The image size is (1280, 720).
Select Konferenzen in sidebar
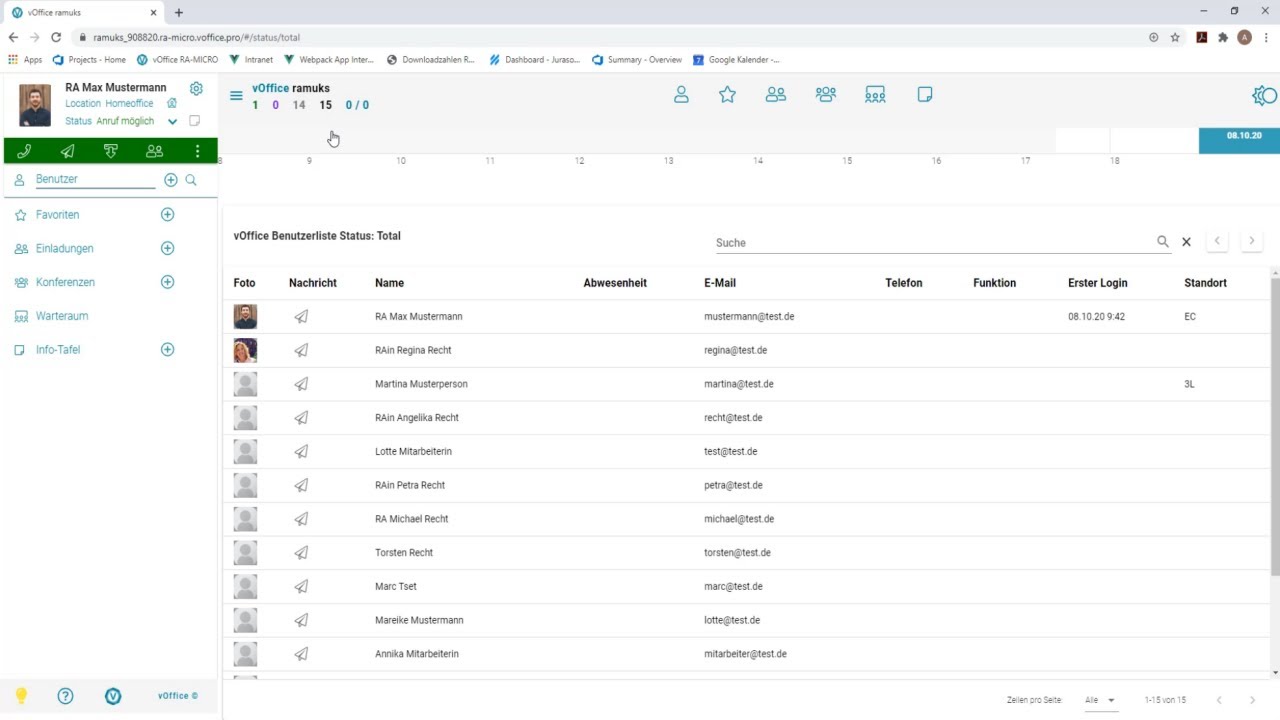(x=65, y=282)
